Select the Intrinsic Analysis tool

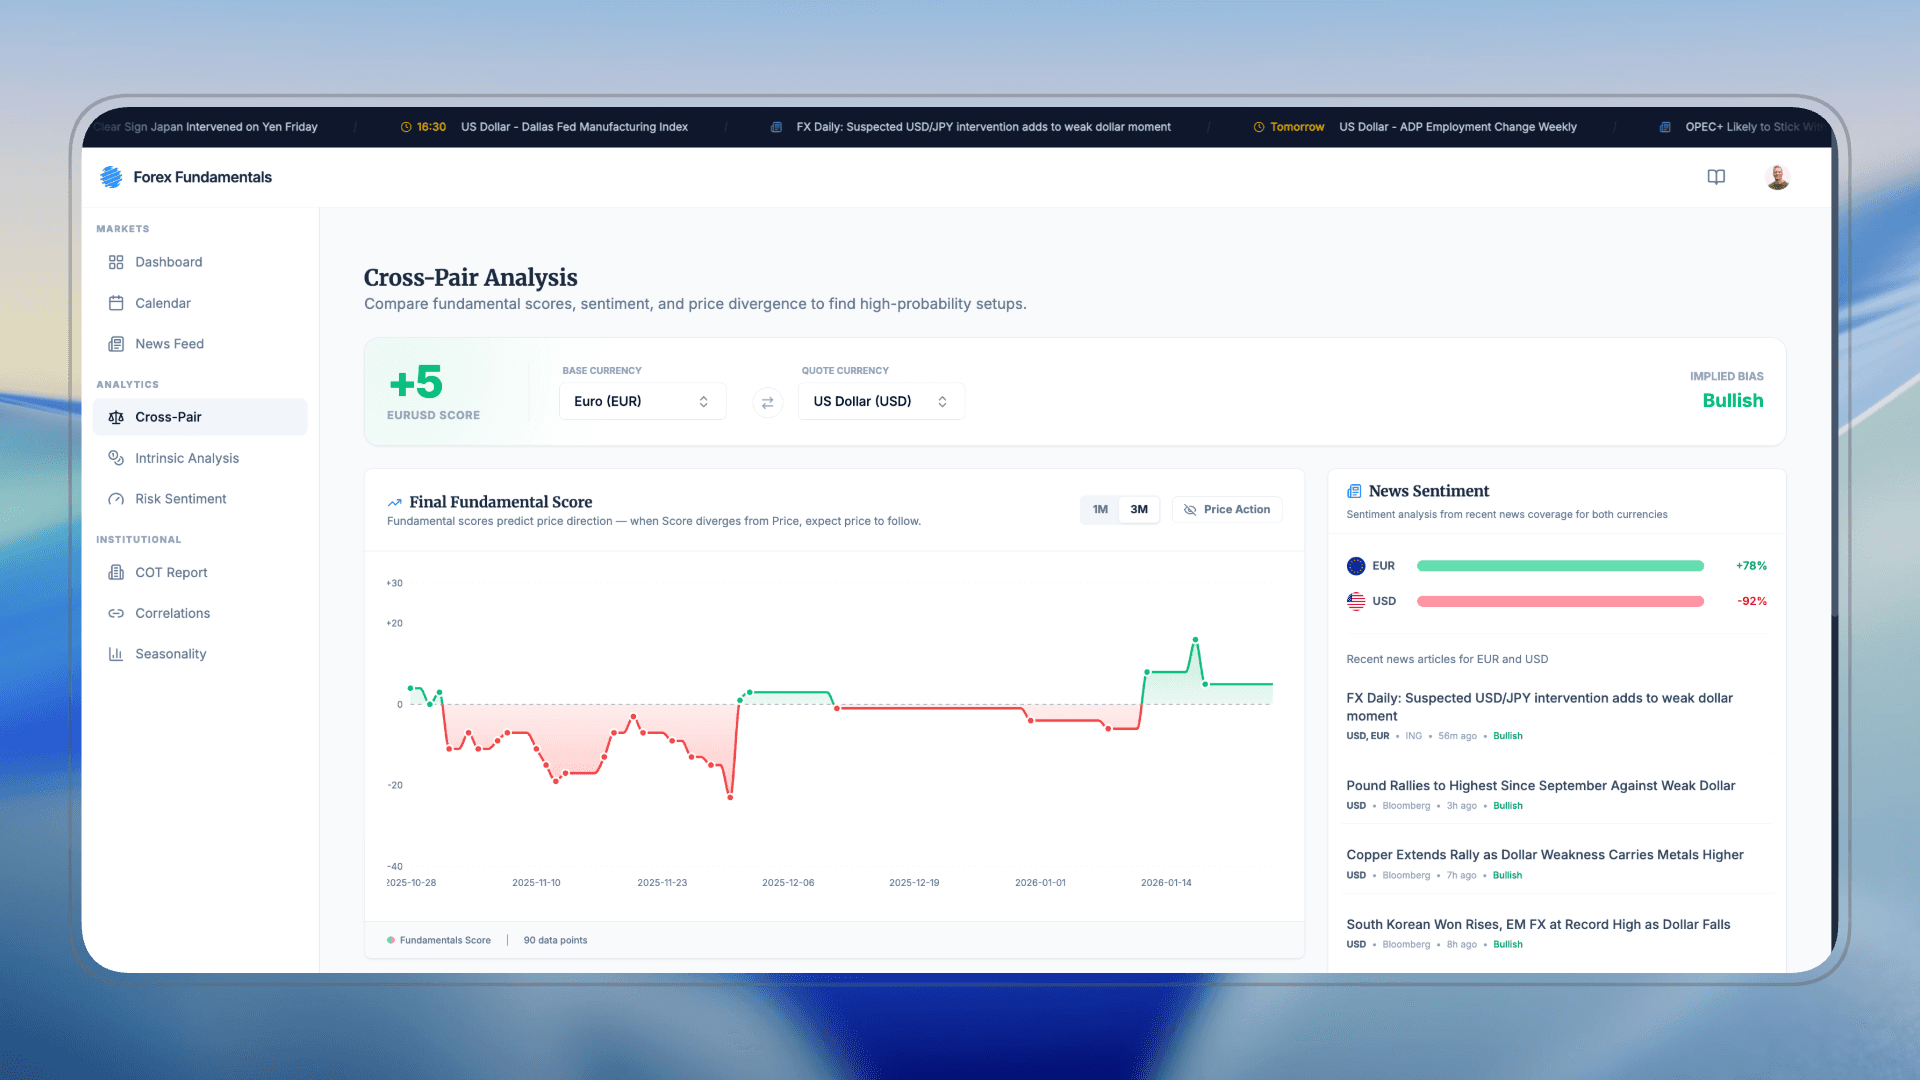coord(187,458)
